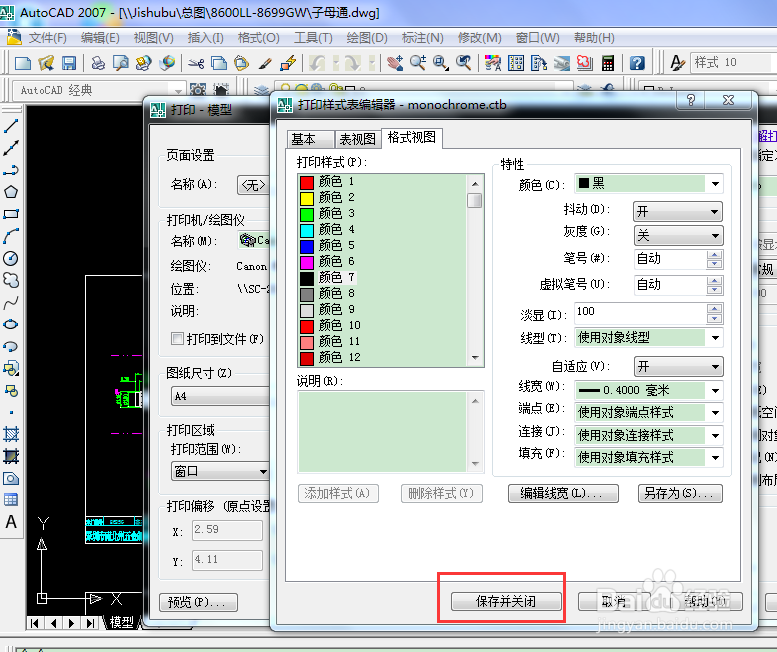Select the Table draw tool

coord(11,499)
